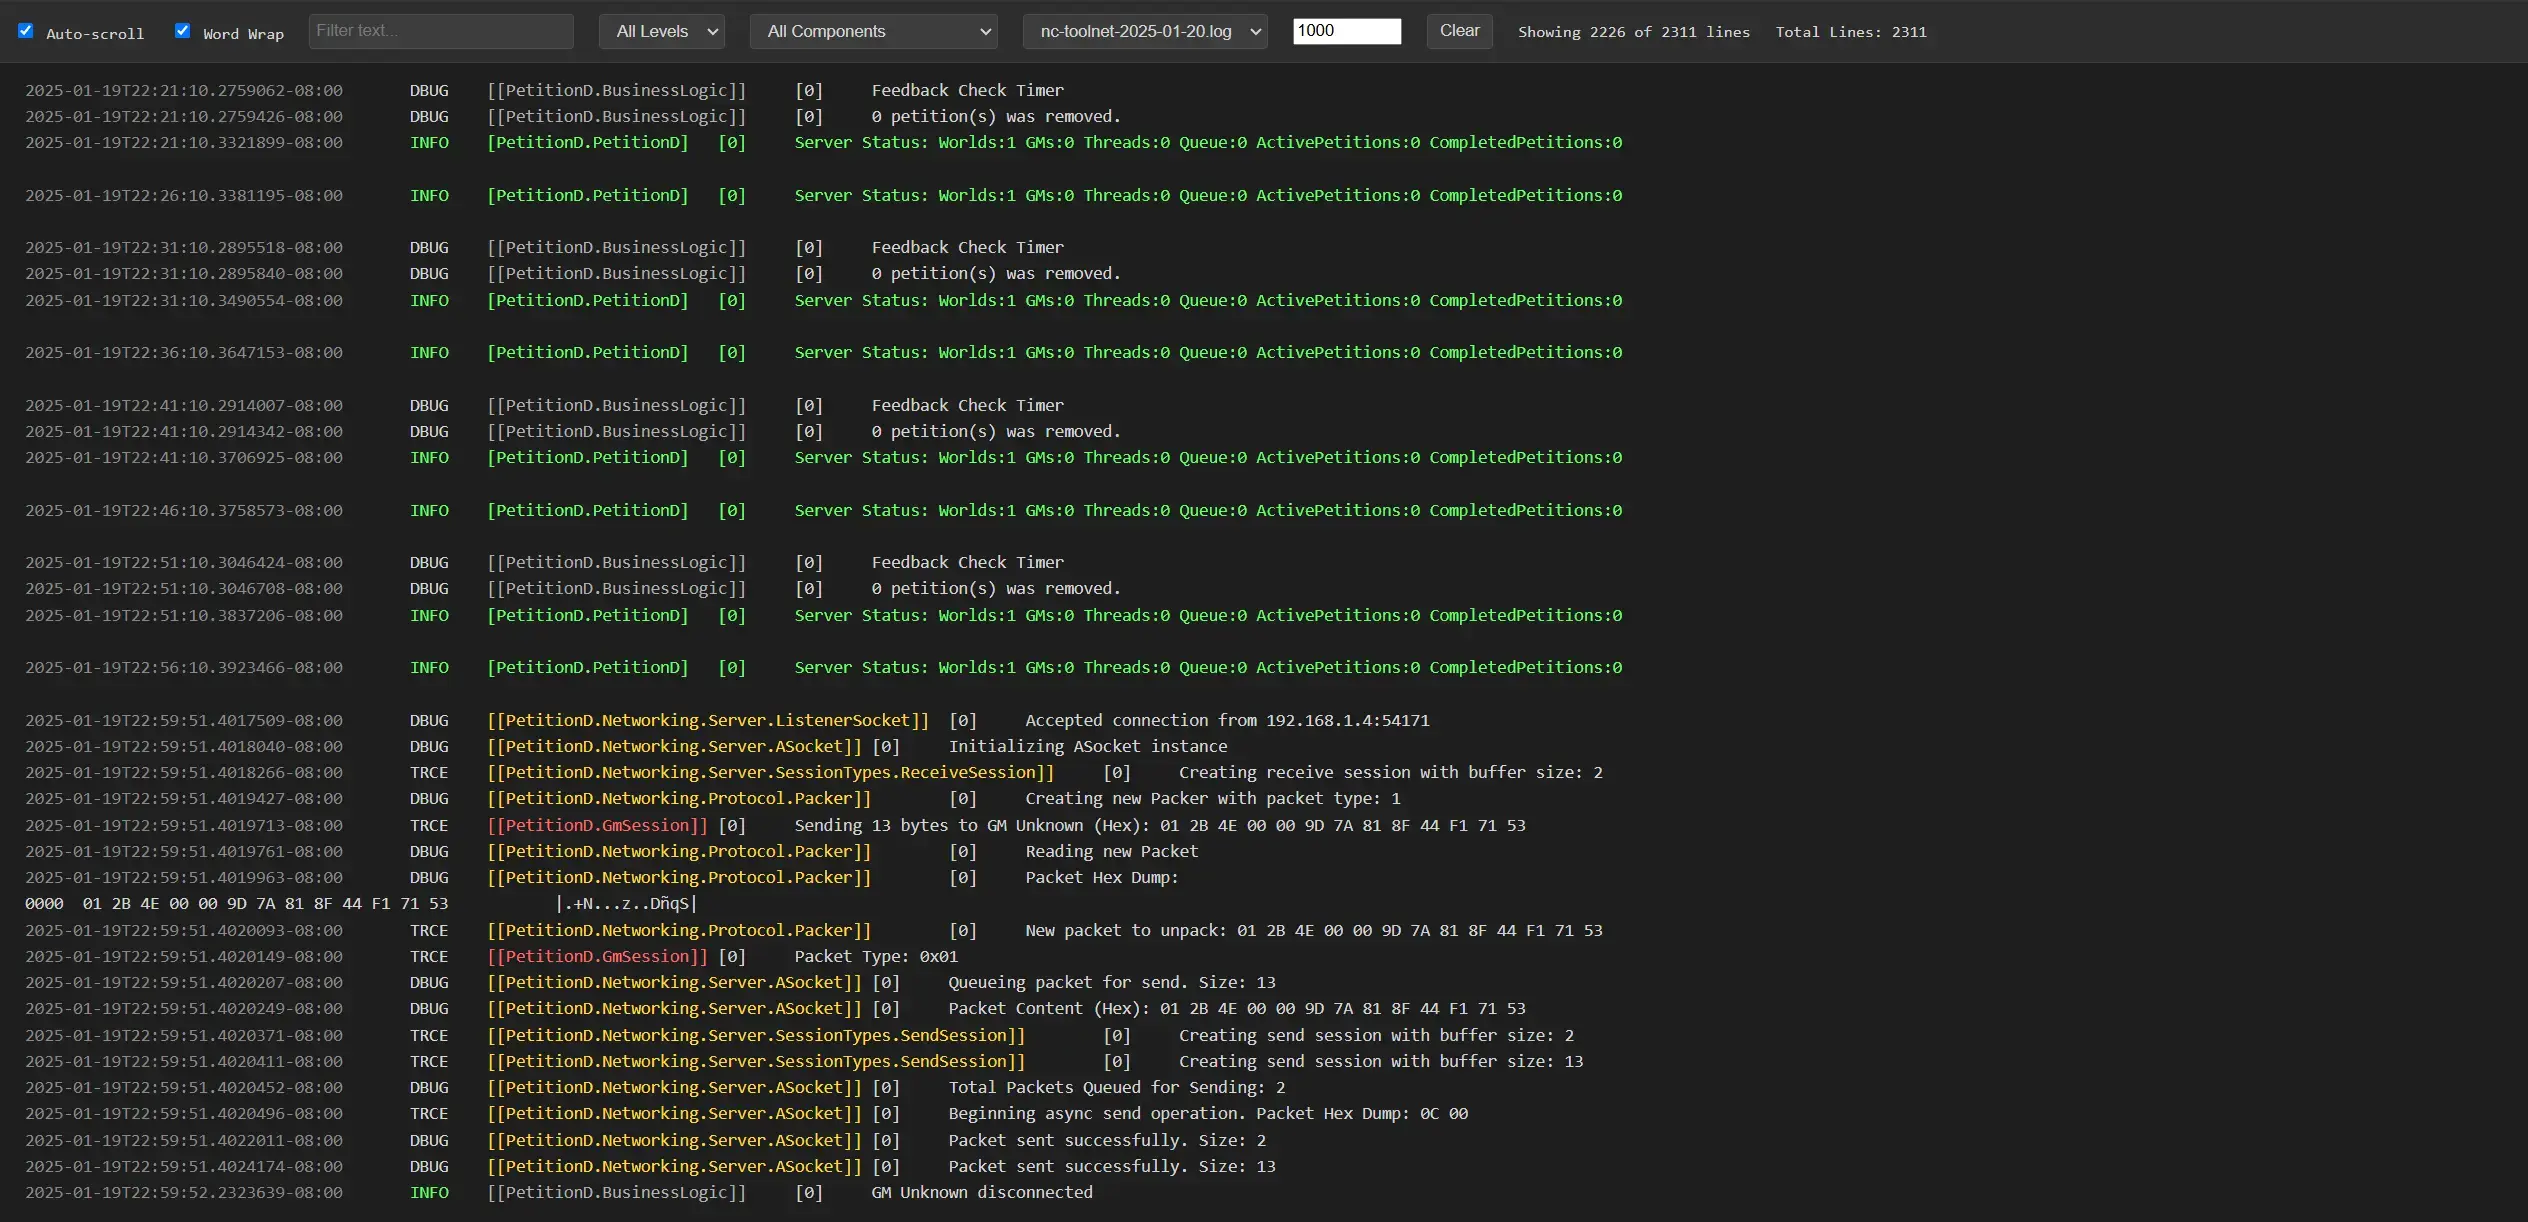This screenshot has height=1222, width=2528.
Task: Select the 'Sending 13 bytes to GM Unknown' line
Action: tap(1160, 825)
